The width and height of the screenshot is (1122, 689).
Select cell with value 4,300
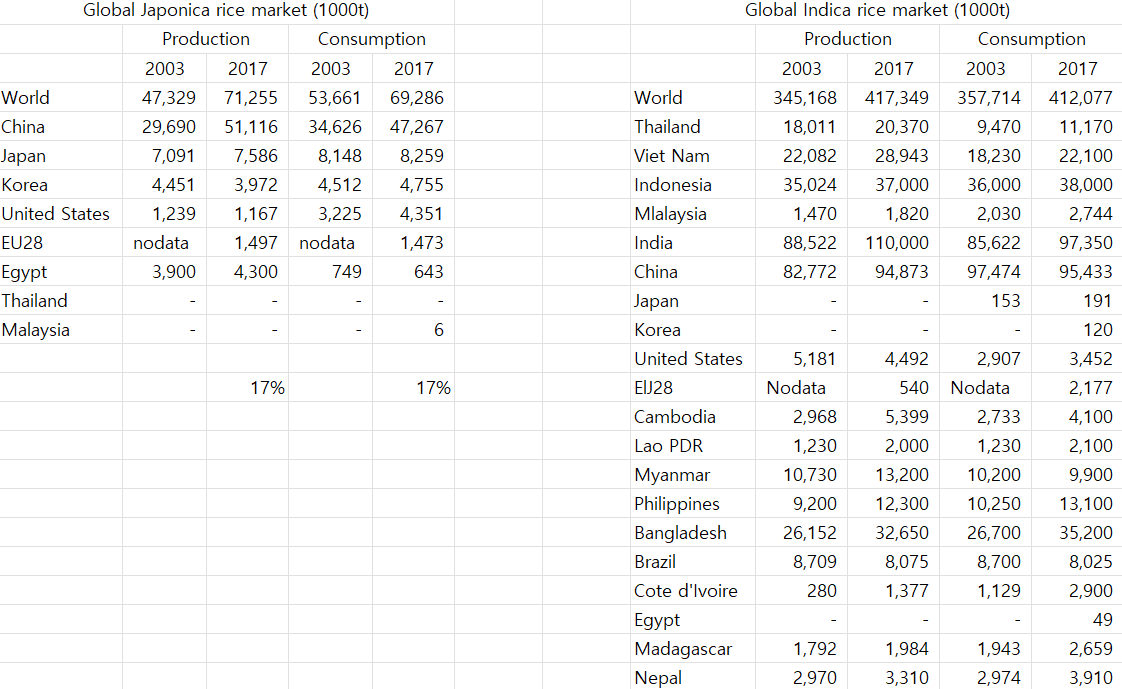pos(255,272)
